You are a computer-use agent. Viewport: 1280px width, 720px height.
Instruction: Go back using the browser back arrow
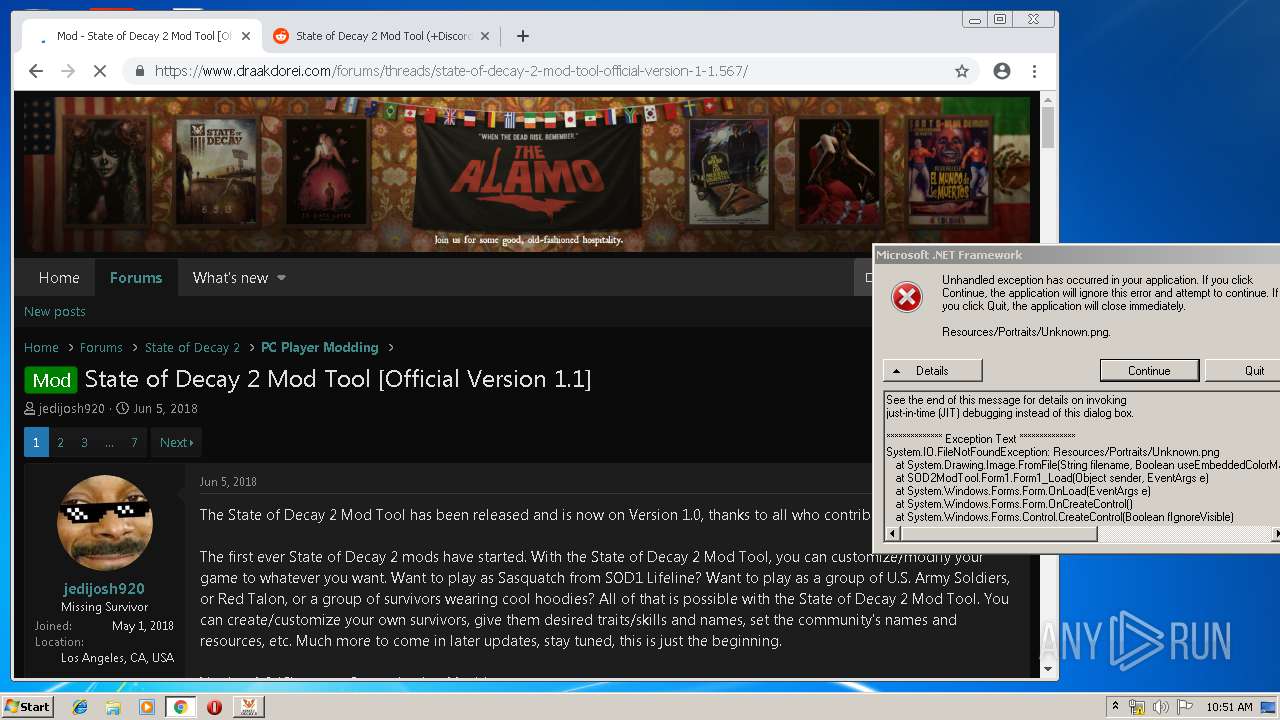pyautogui.click(x=36, y=71)
